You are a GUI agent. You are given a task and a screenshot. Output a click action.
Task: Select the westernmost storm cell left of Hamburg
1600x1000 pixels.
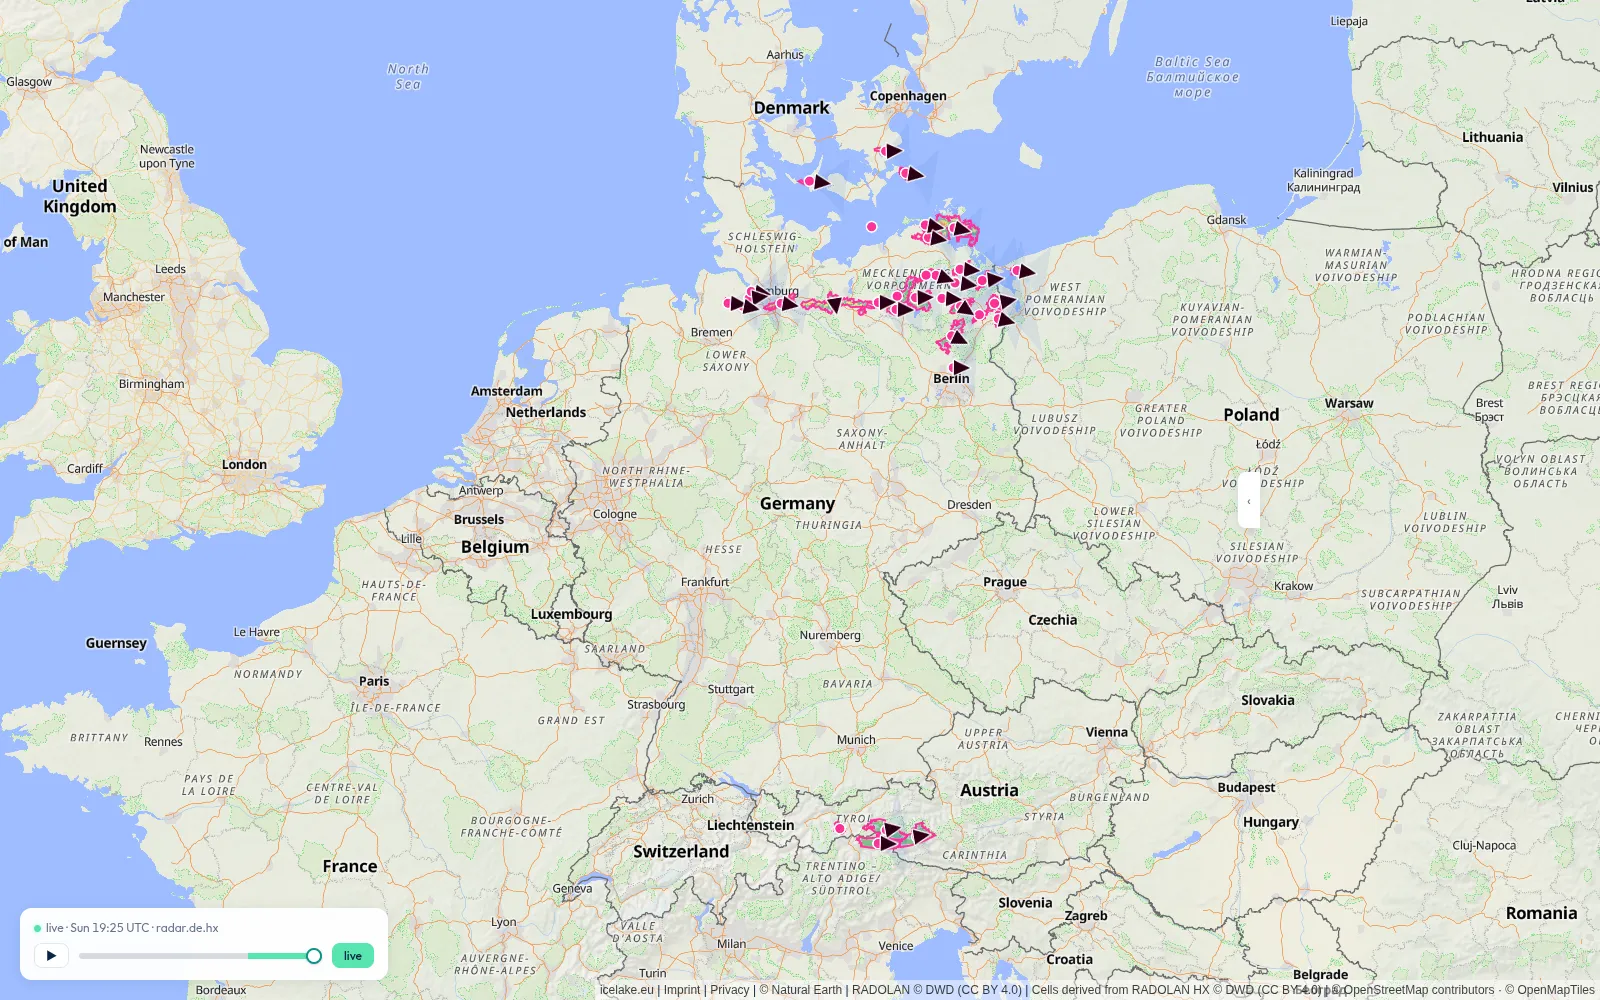(x=735, y=304)
